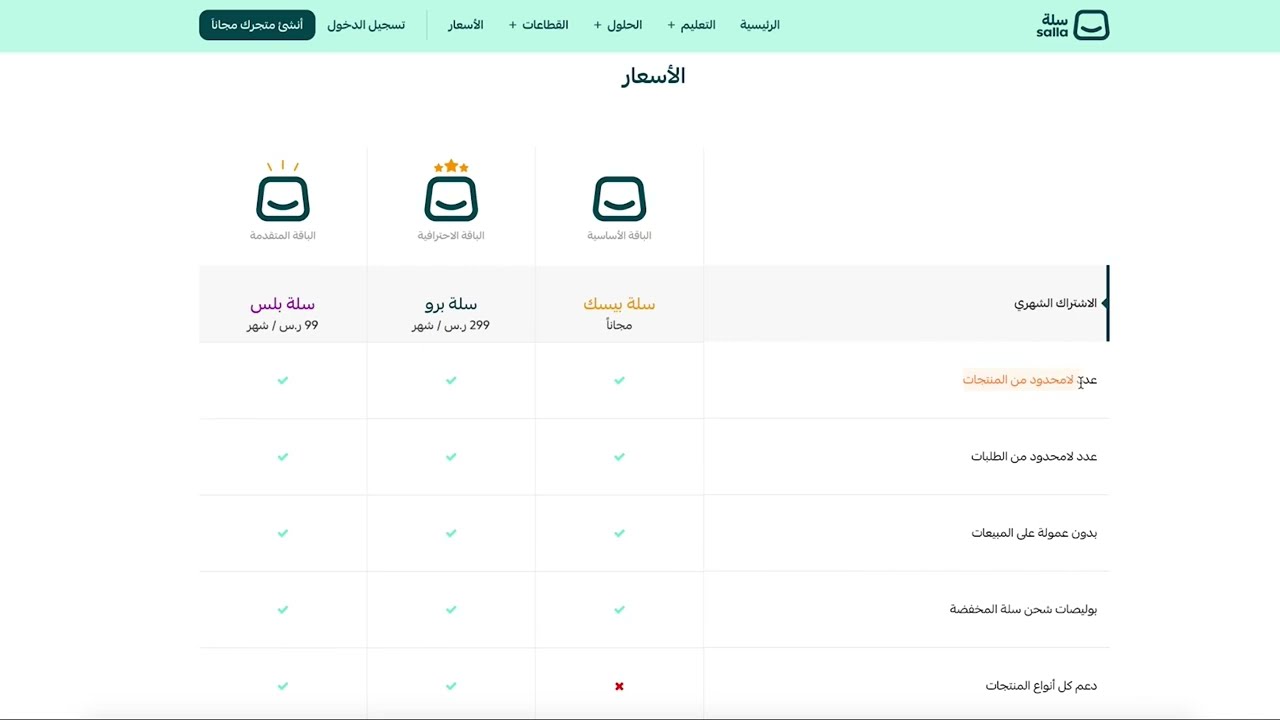Click سلة بيسك checkmark for بوليصات شحن سلة المخفضة
The width and height of the screenshot is (1280, 720).
point(619,609)
